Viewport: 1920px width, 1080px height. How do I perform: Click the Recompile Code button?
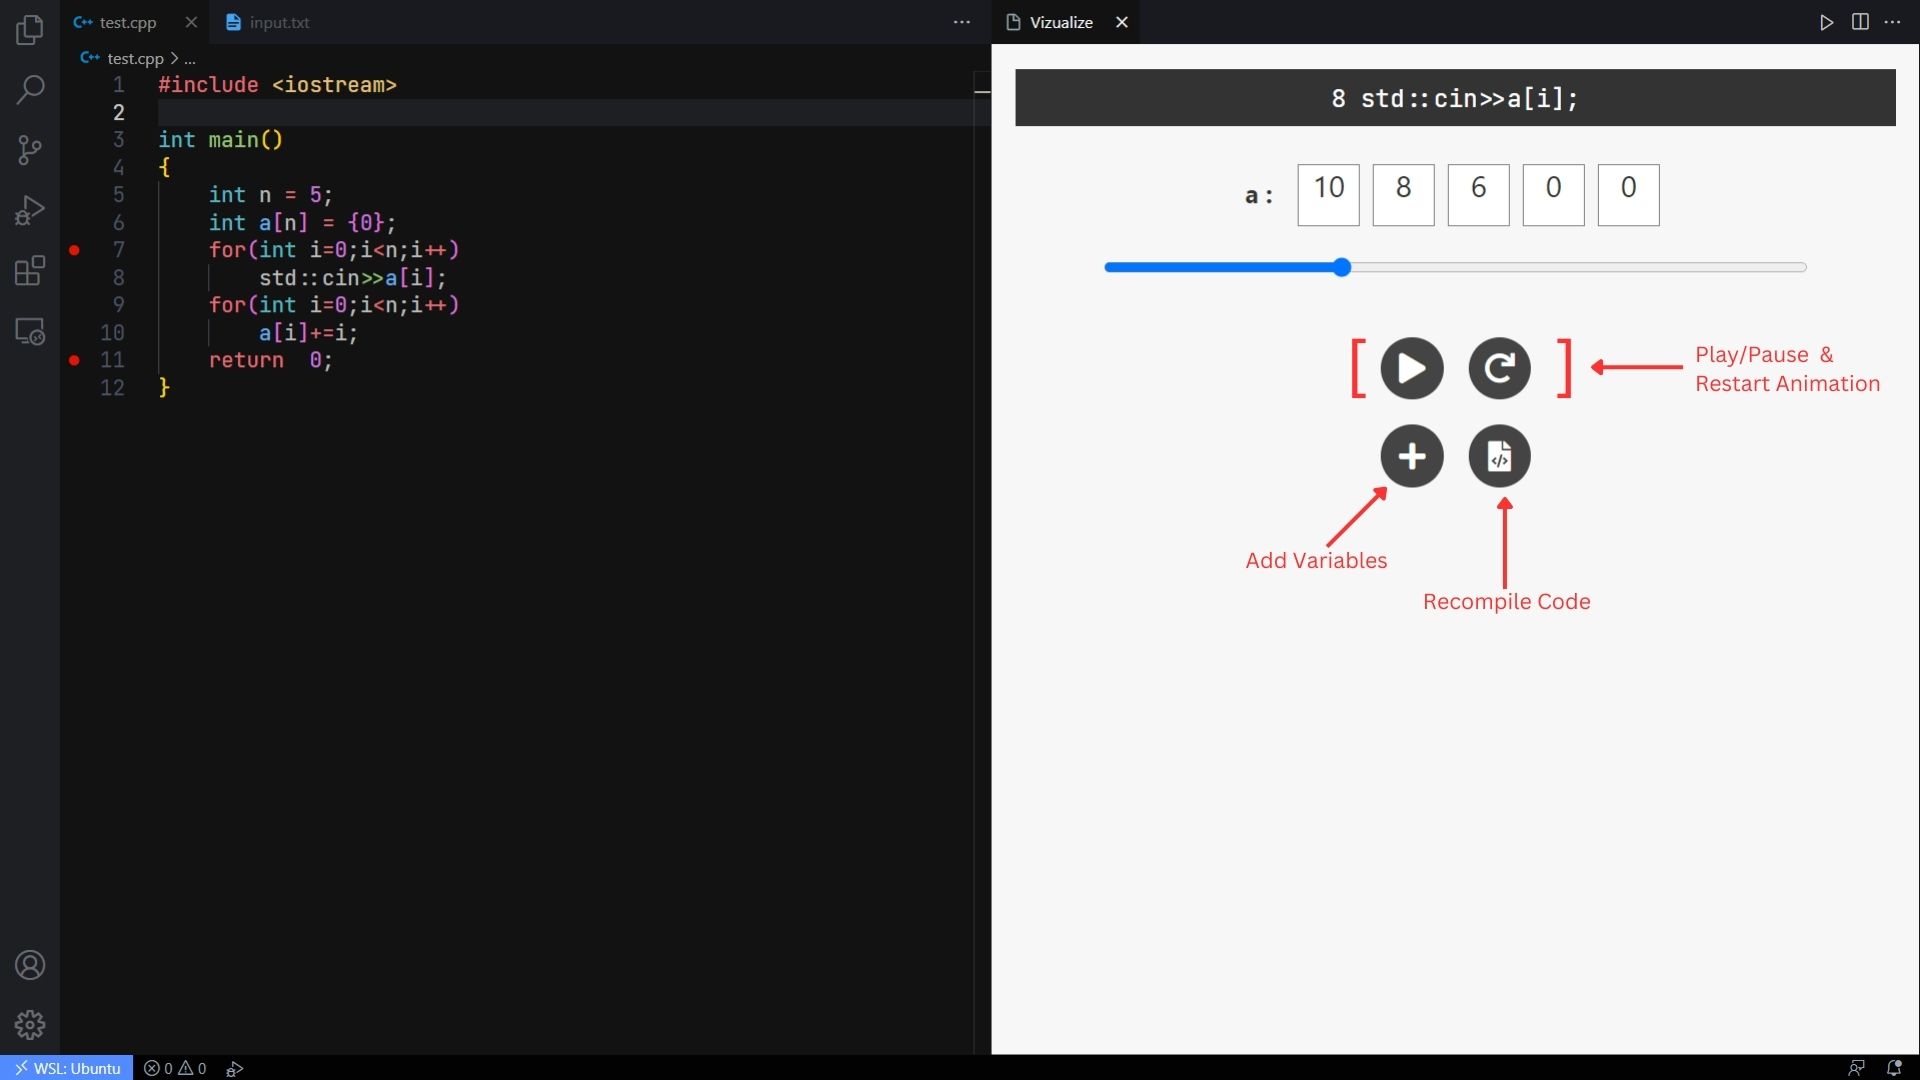[1499, 457]
